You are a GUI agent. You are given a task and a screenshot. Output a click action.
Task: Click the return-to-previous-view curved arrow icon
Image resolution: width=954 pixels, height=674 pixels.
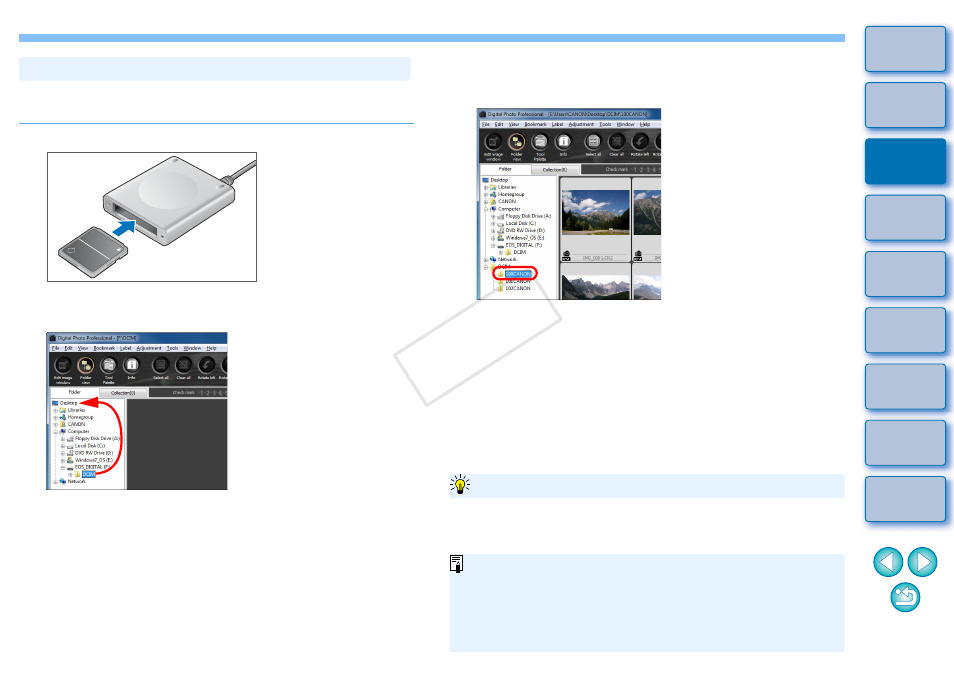905,597
